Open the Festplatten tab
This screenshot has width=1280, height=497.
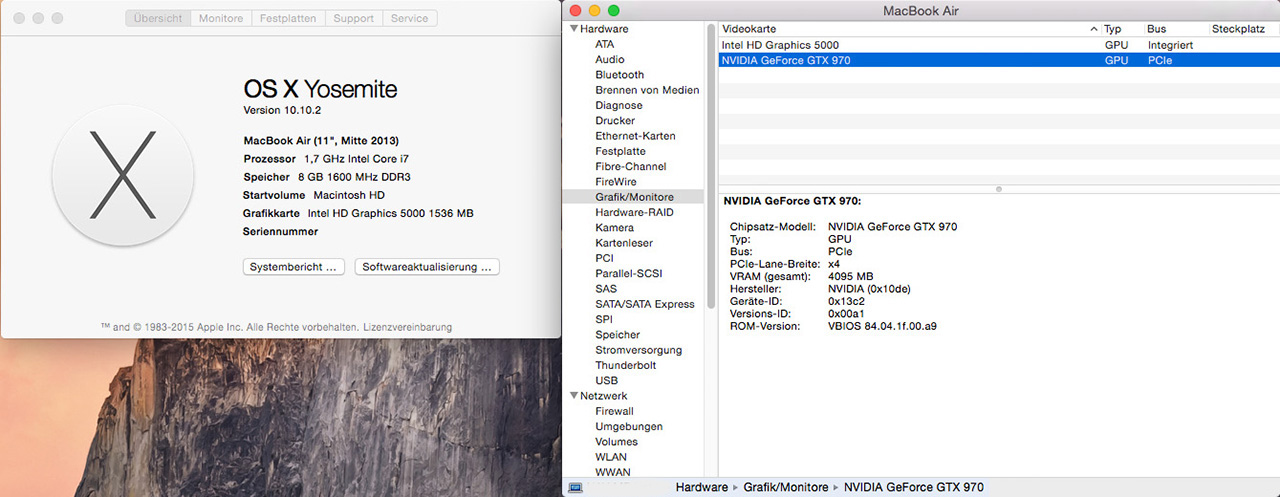click(288, 18)
